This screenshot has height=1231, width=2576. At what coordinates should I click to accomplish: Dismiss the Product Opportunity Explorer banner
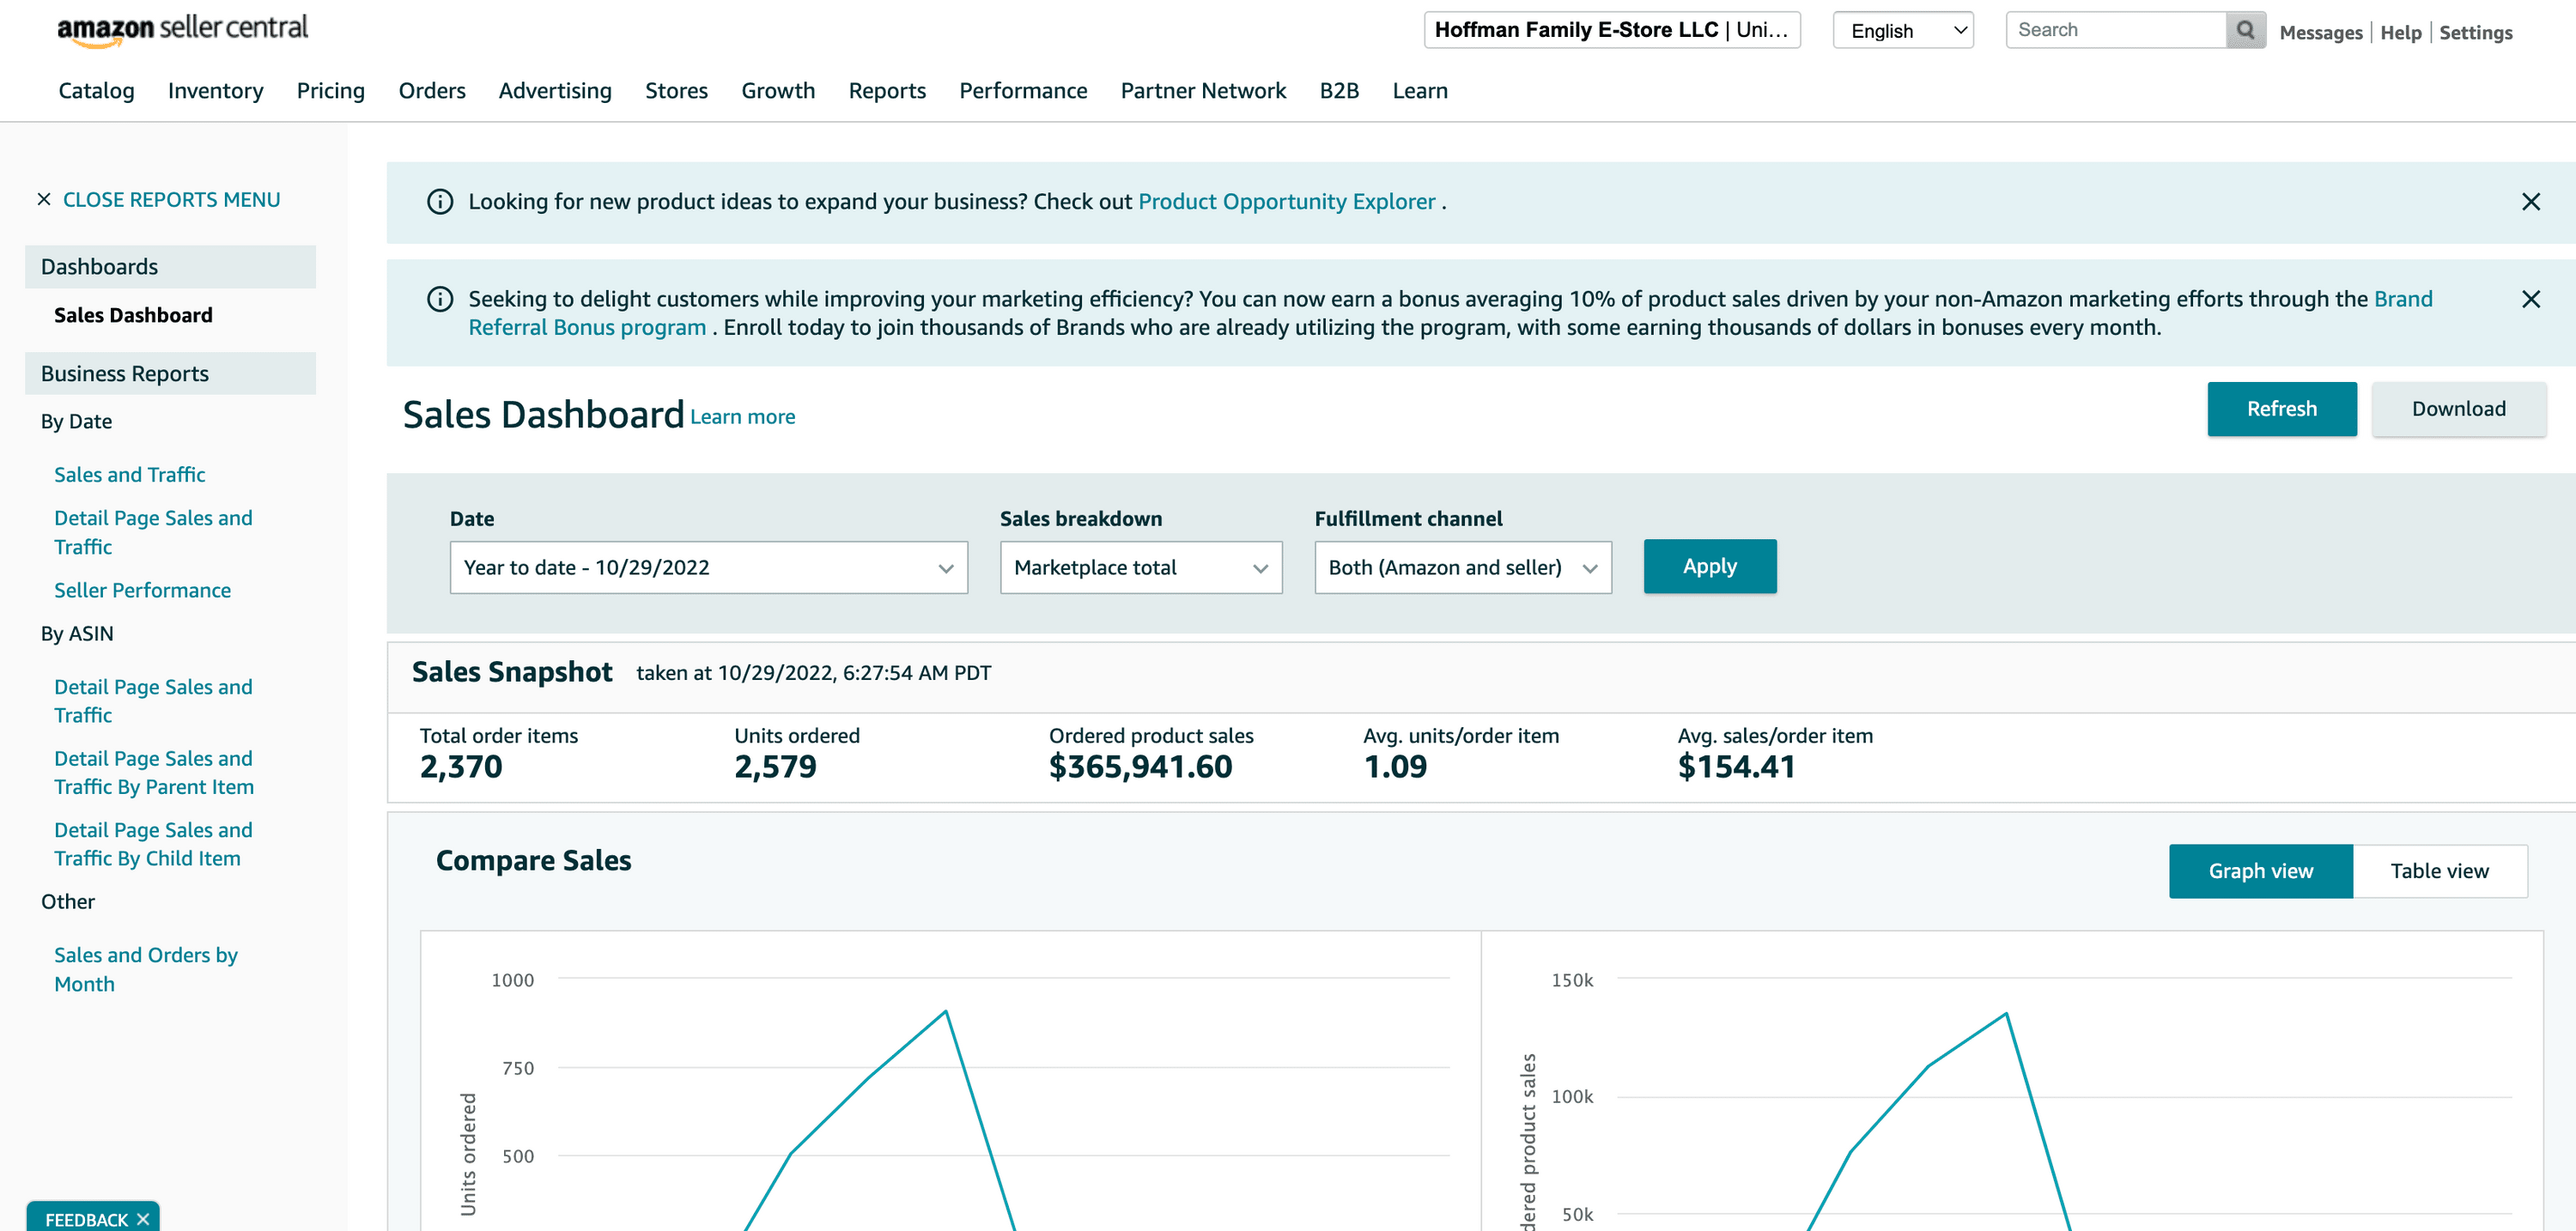pos(2530,202)
